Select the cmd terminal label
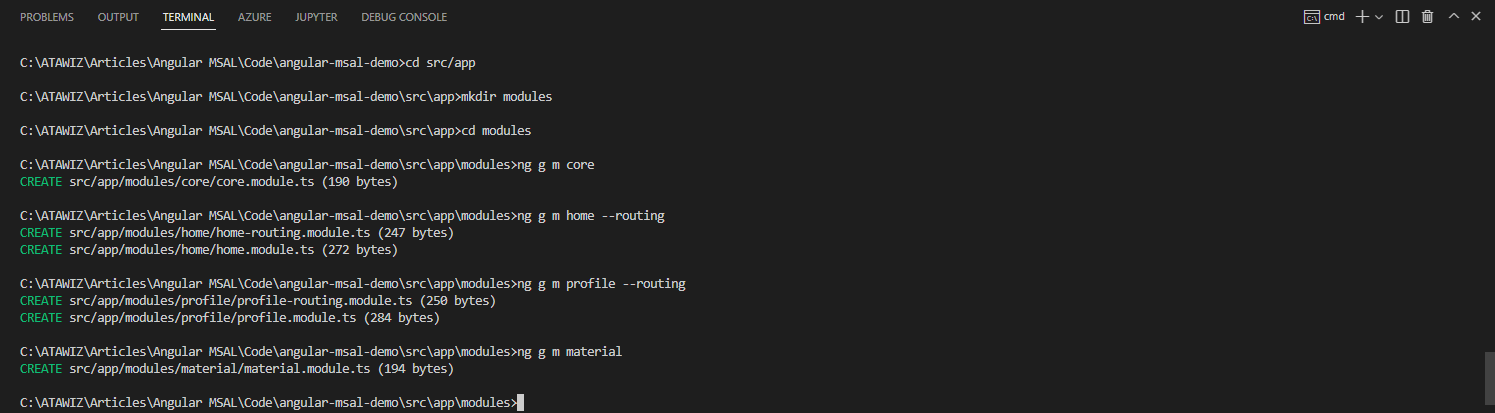 tap(1334, 17)
